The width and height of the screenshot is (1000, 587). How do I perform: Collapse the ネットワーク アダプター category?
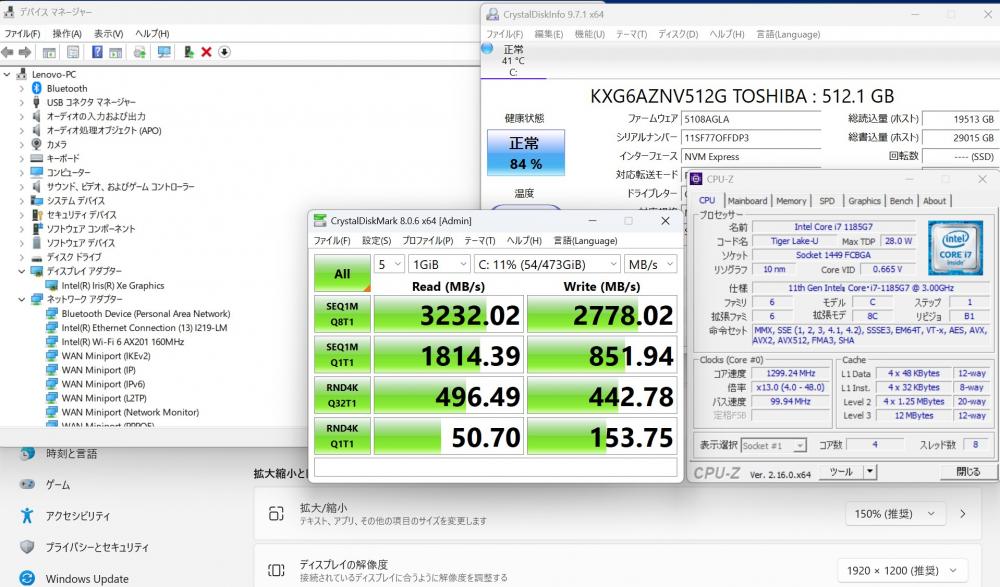pyautogui.click(x=22, y=299)
